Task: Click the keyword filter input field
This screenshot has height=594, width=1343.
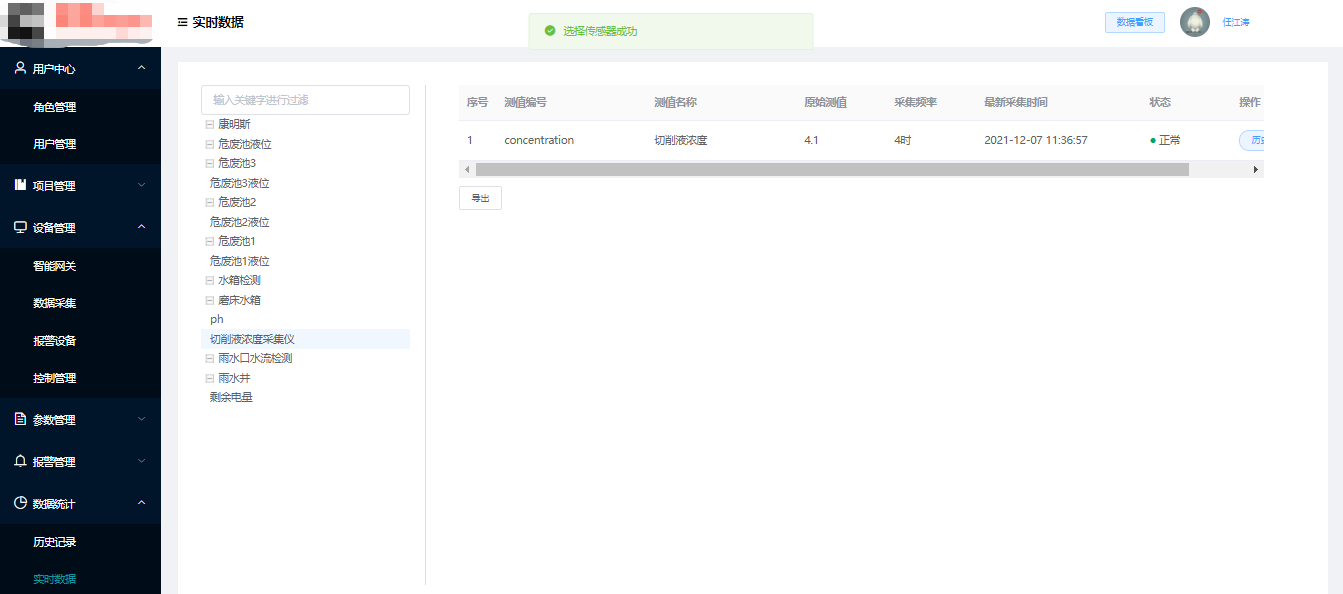Action: coord(305,100)
